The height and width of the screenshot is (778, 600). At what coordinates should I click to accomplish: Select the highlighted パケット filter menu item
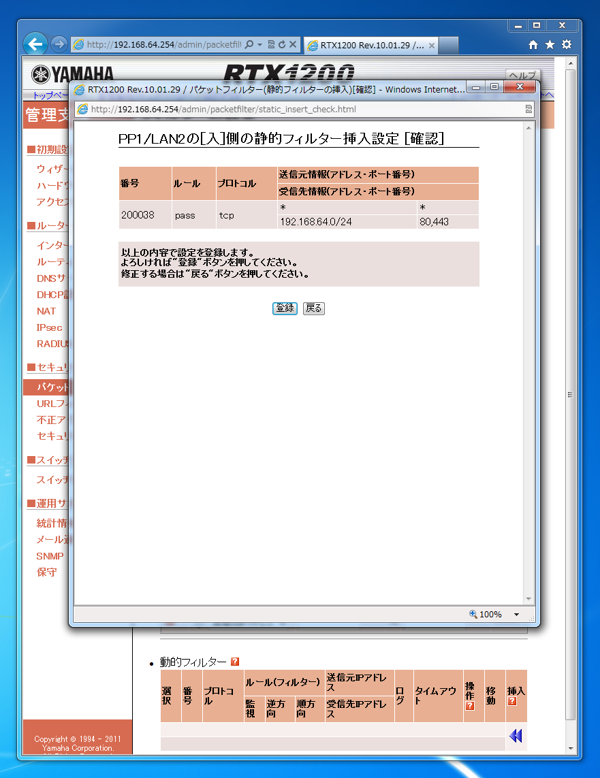pos(46,387)
